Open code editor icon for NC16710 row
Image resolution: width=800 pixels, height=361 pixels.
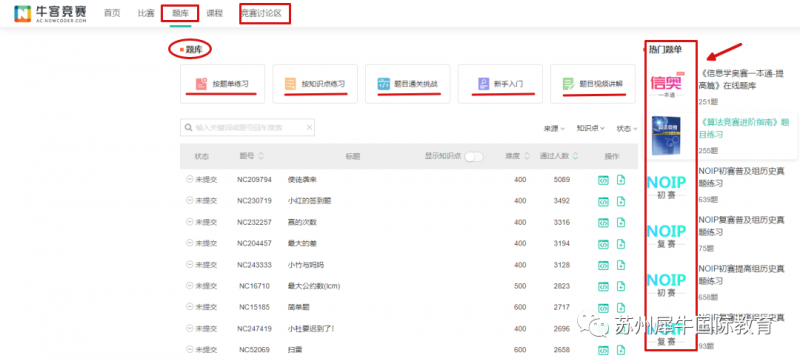pyautogui.click(x=604, y=286)
